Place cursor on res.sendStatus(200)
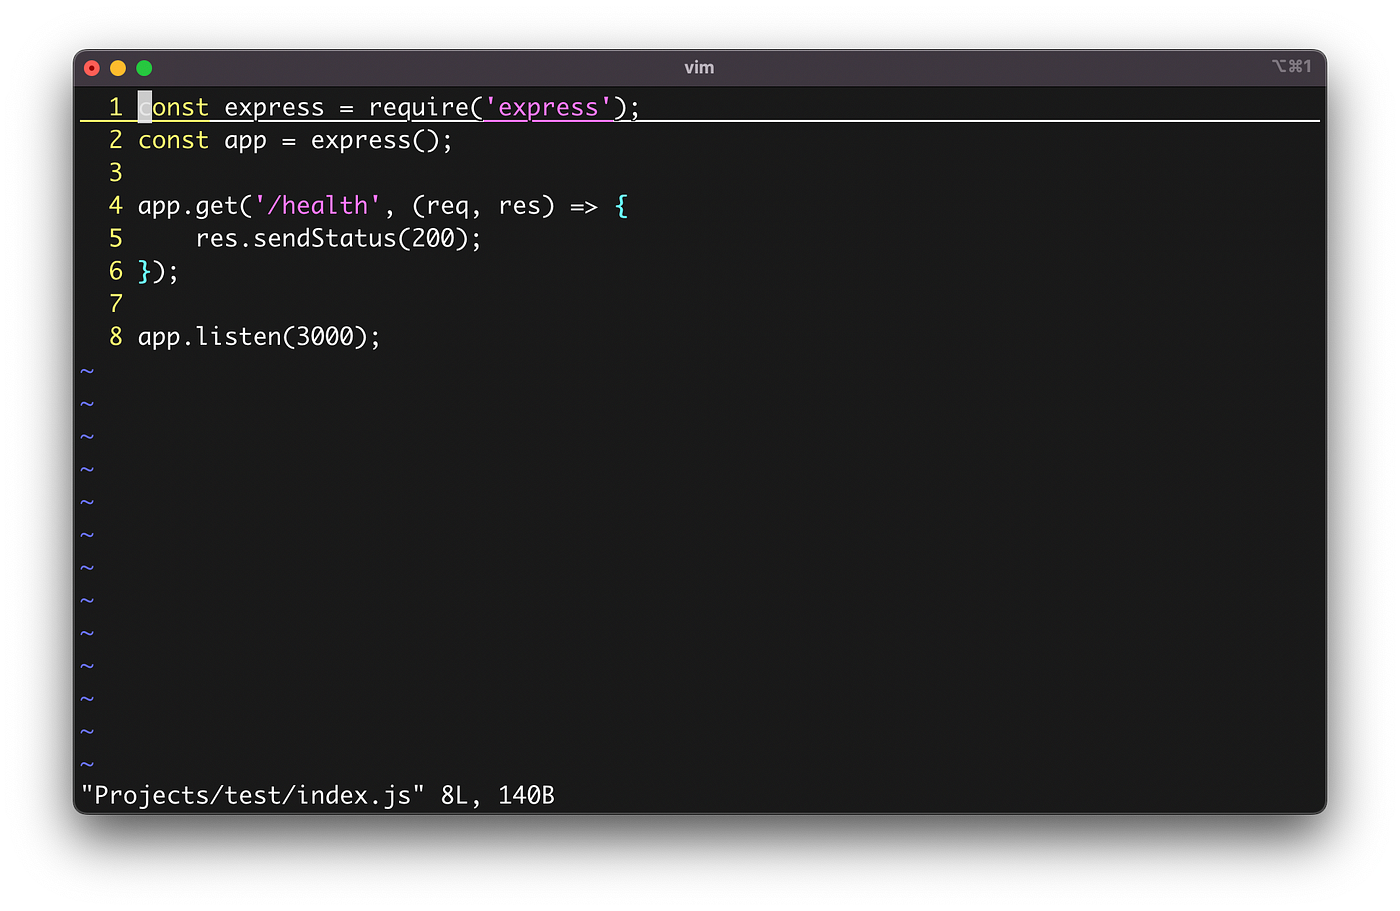The width and height of the screenshot is (1400, 911). coord(338,238)
